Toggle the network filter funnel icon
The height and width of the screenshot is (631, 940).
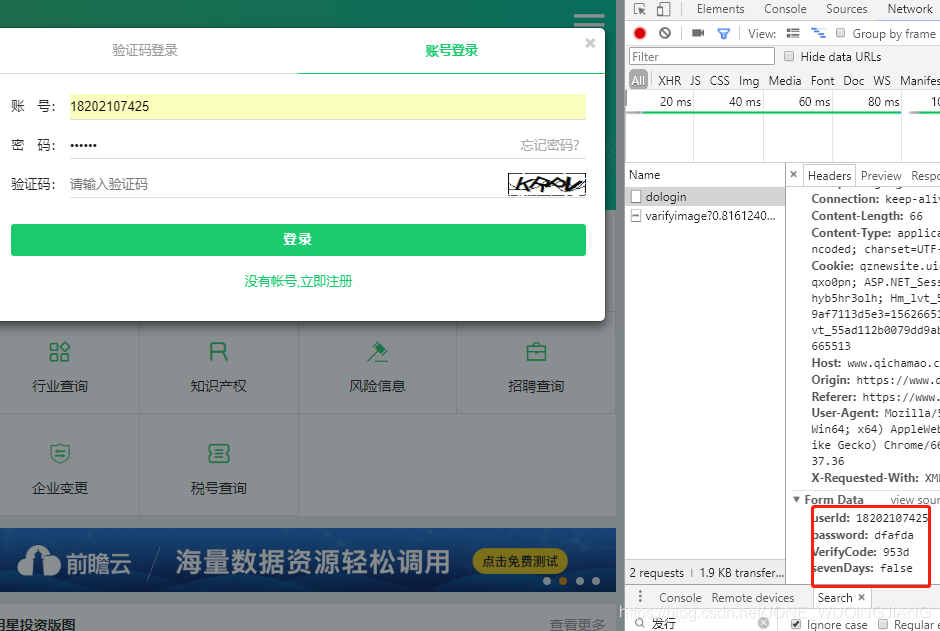point(724,34)
